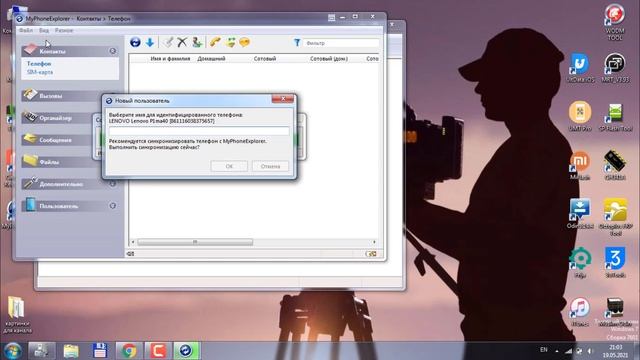Open the Octoplus FRP Tool desktop shortcut
This screenshot has width=640, height=360.
[x=615, y=216]
